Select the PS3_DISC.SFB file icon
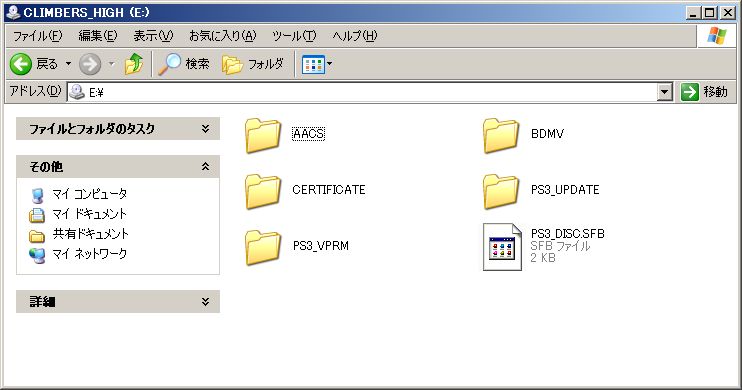 [x=502, y=247]
